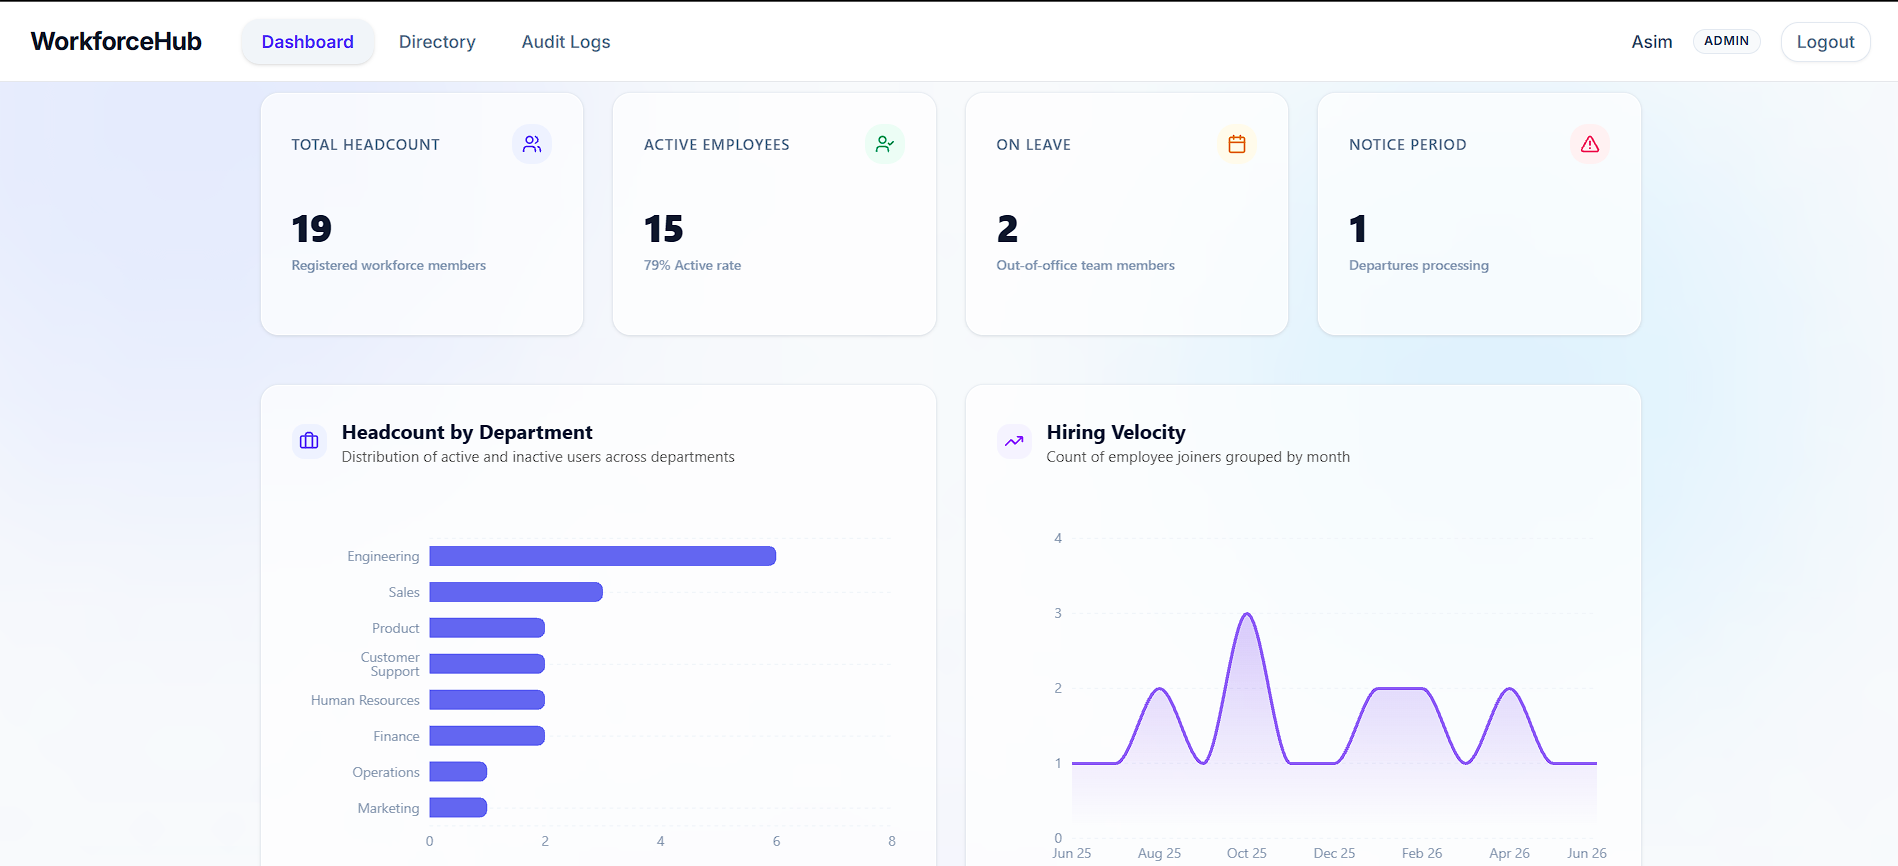Image resolution: width=1898 pixels, height=866 pixels.
Task: Click the WorkforceHub logo
Action: 116,41
